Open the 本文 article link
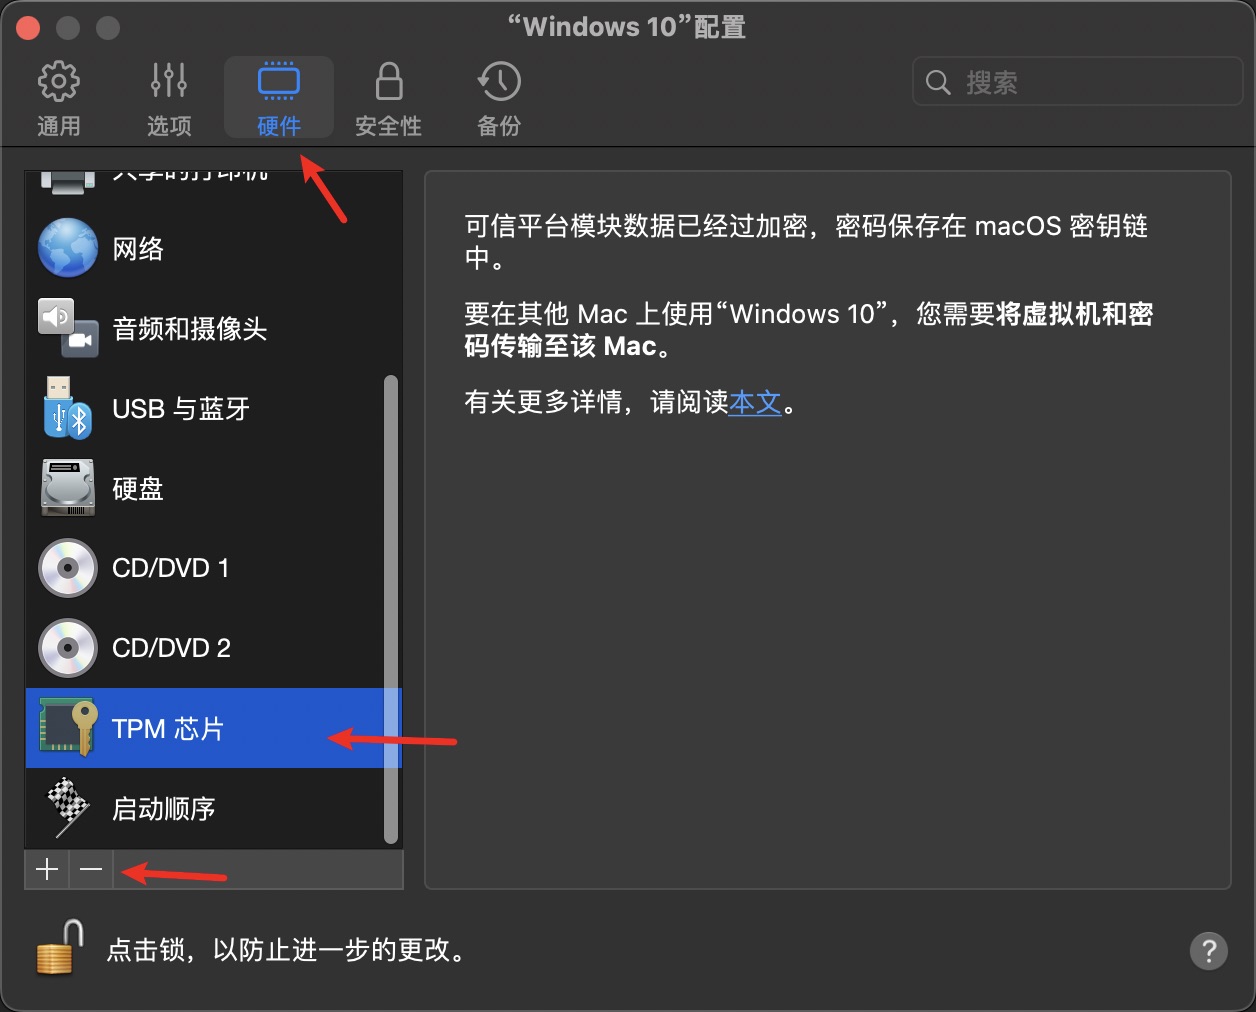Image resolution: width=1256 pixels, height=1012 pixels. pyautogui.click(x=755, y=402)
